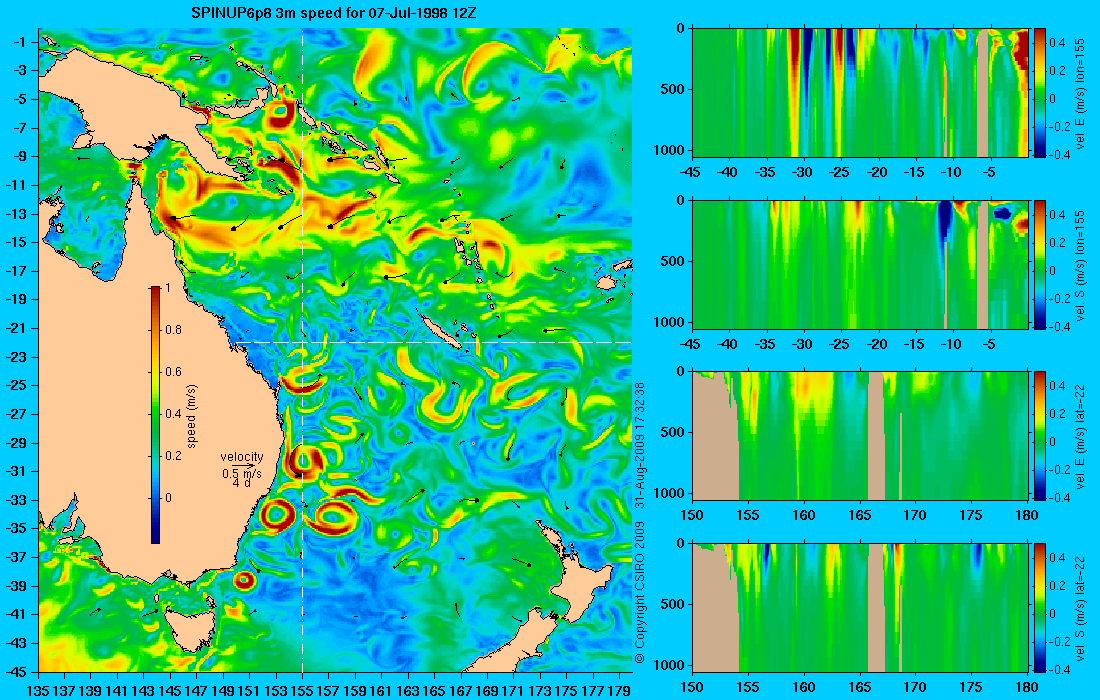Click the timestamp '31-Aug-2009 17:32:38'
The width and height of the screenshot is (1100, 700).
coord(639,445)
